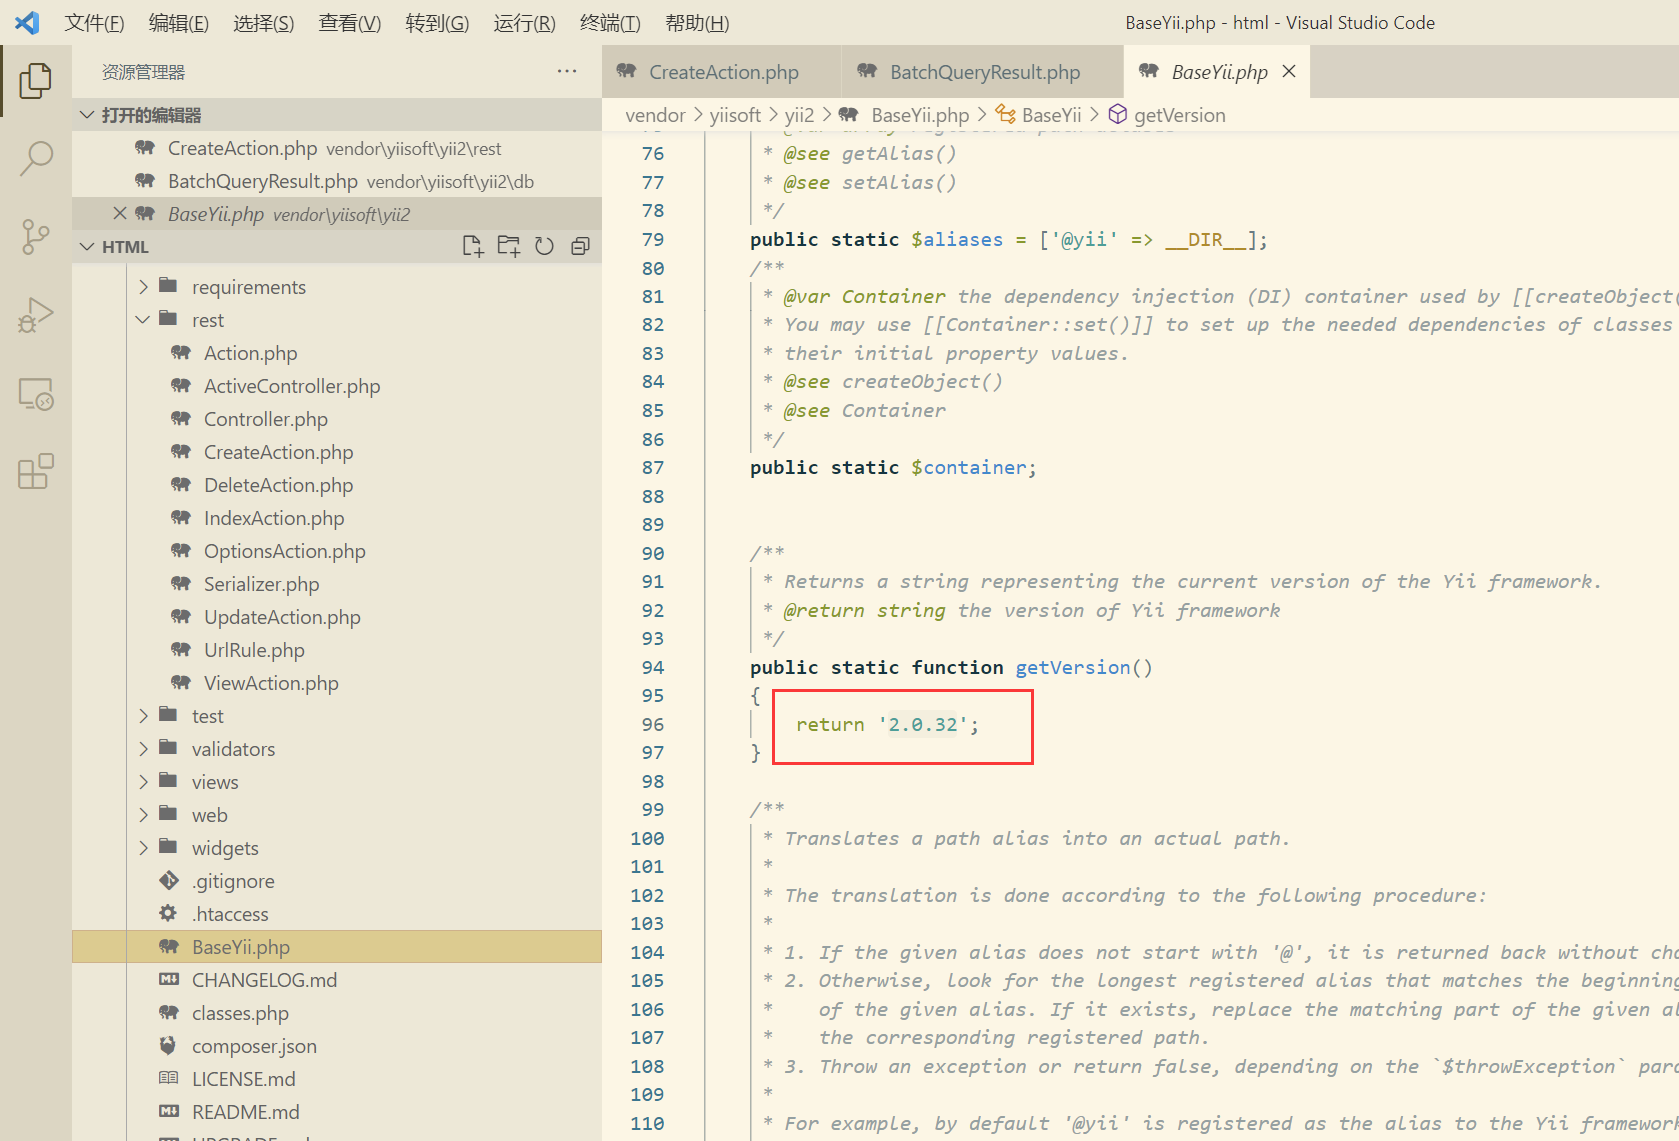
Task: Open Extensions view
Action: point(36,471)
